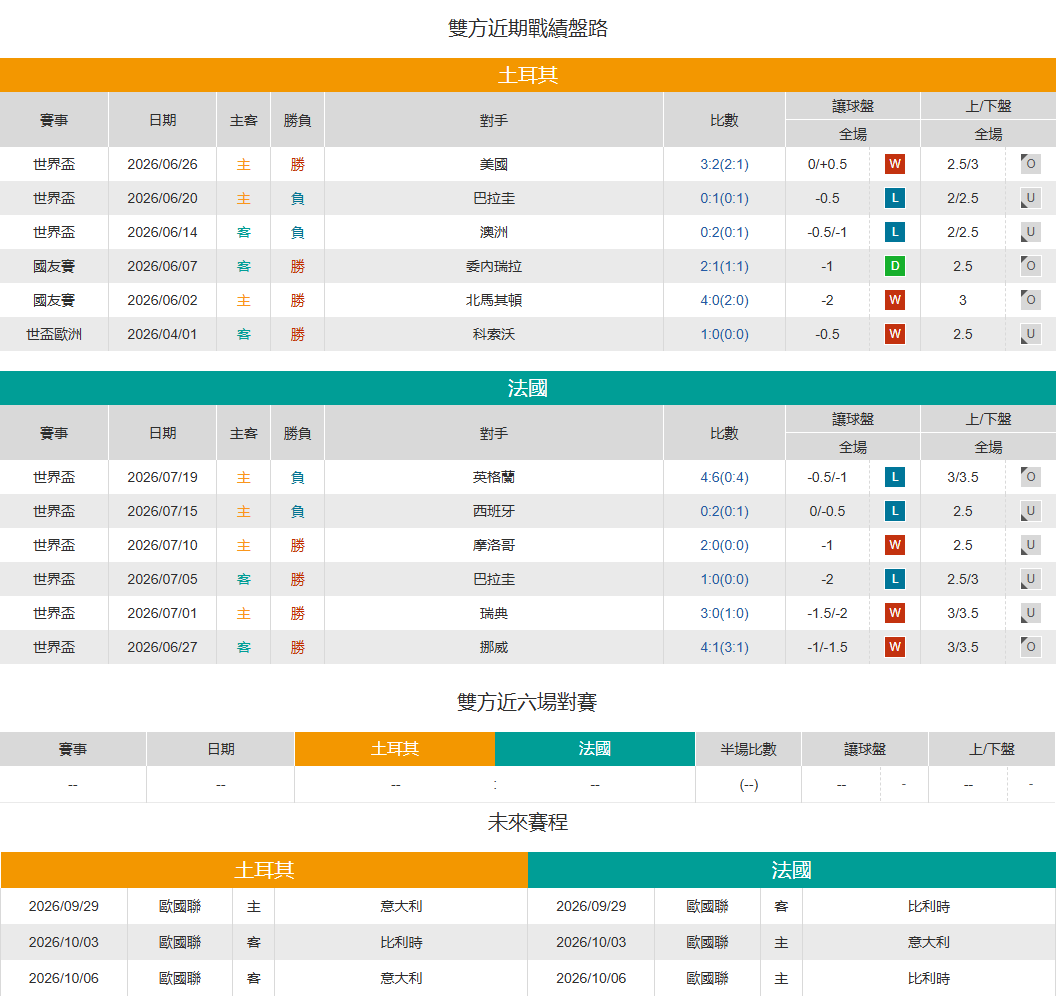Viewport: 1056px width, 997px height.
Task: Select the W badge in the 北馬其頓 row
Action: (894, 300)
